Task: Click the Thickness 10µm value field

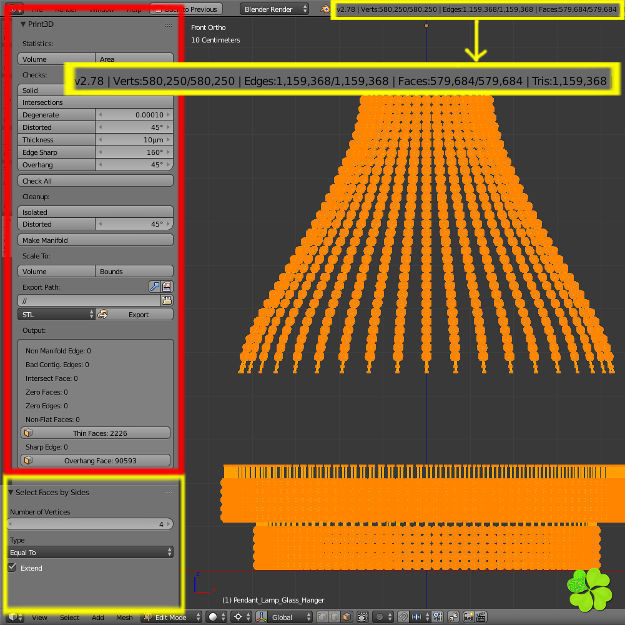Action: pos(134,140)
